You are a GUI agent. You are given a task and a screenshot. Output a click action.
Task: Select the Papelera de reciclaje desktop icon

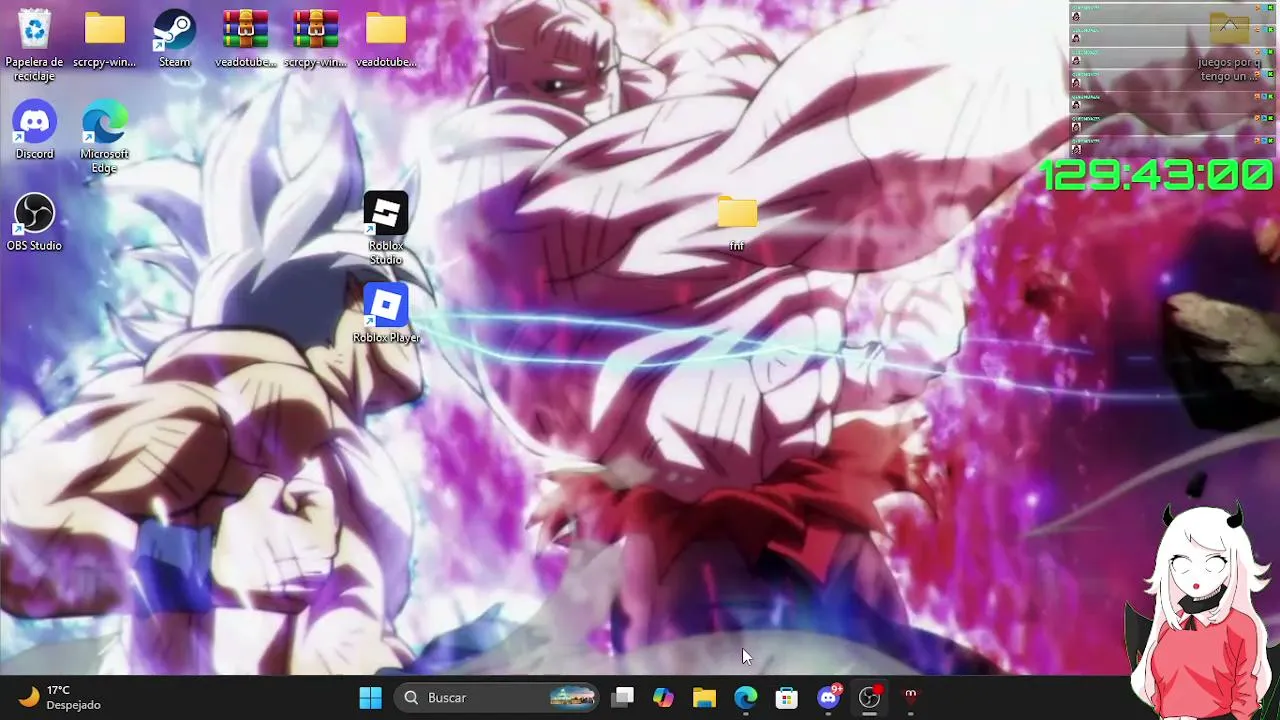coord(35,45)
